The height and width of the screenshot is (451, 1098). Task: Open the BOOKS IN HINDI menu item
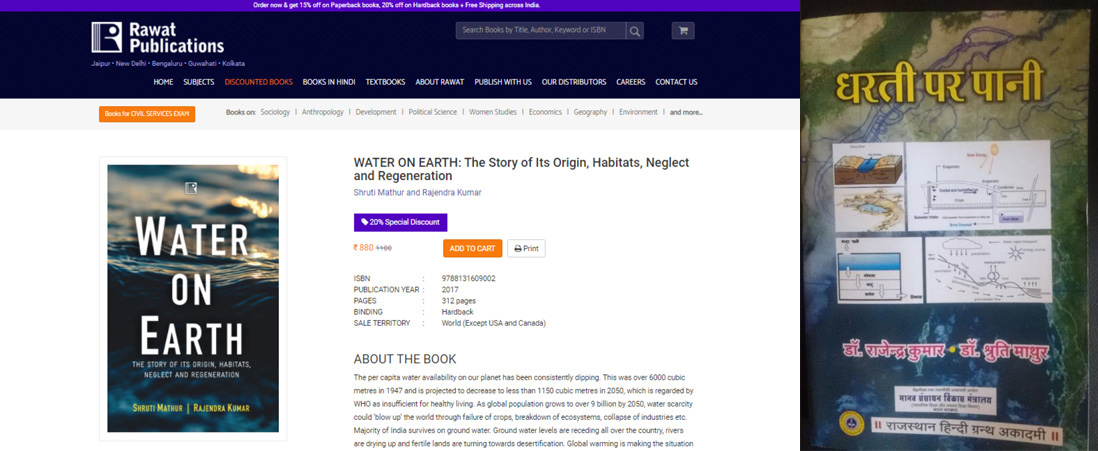(329, 82)
